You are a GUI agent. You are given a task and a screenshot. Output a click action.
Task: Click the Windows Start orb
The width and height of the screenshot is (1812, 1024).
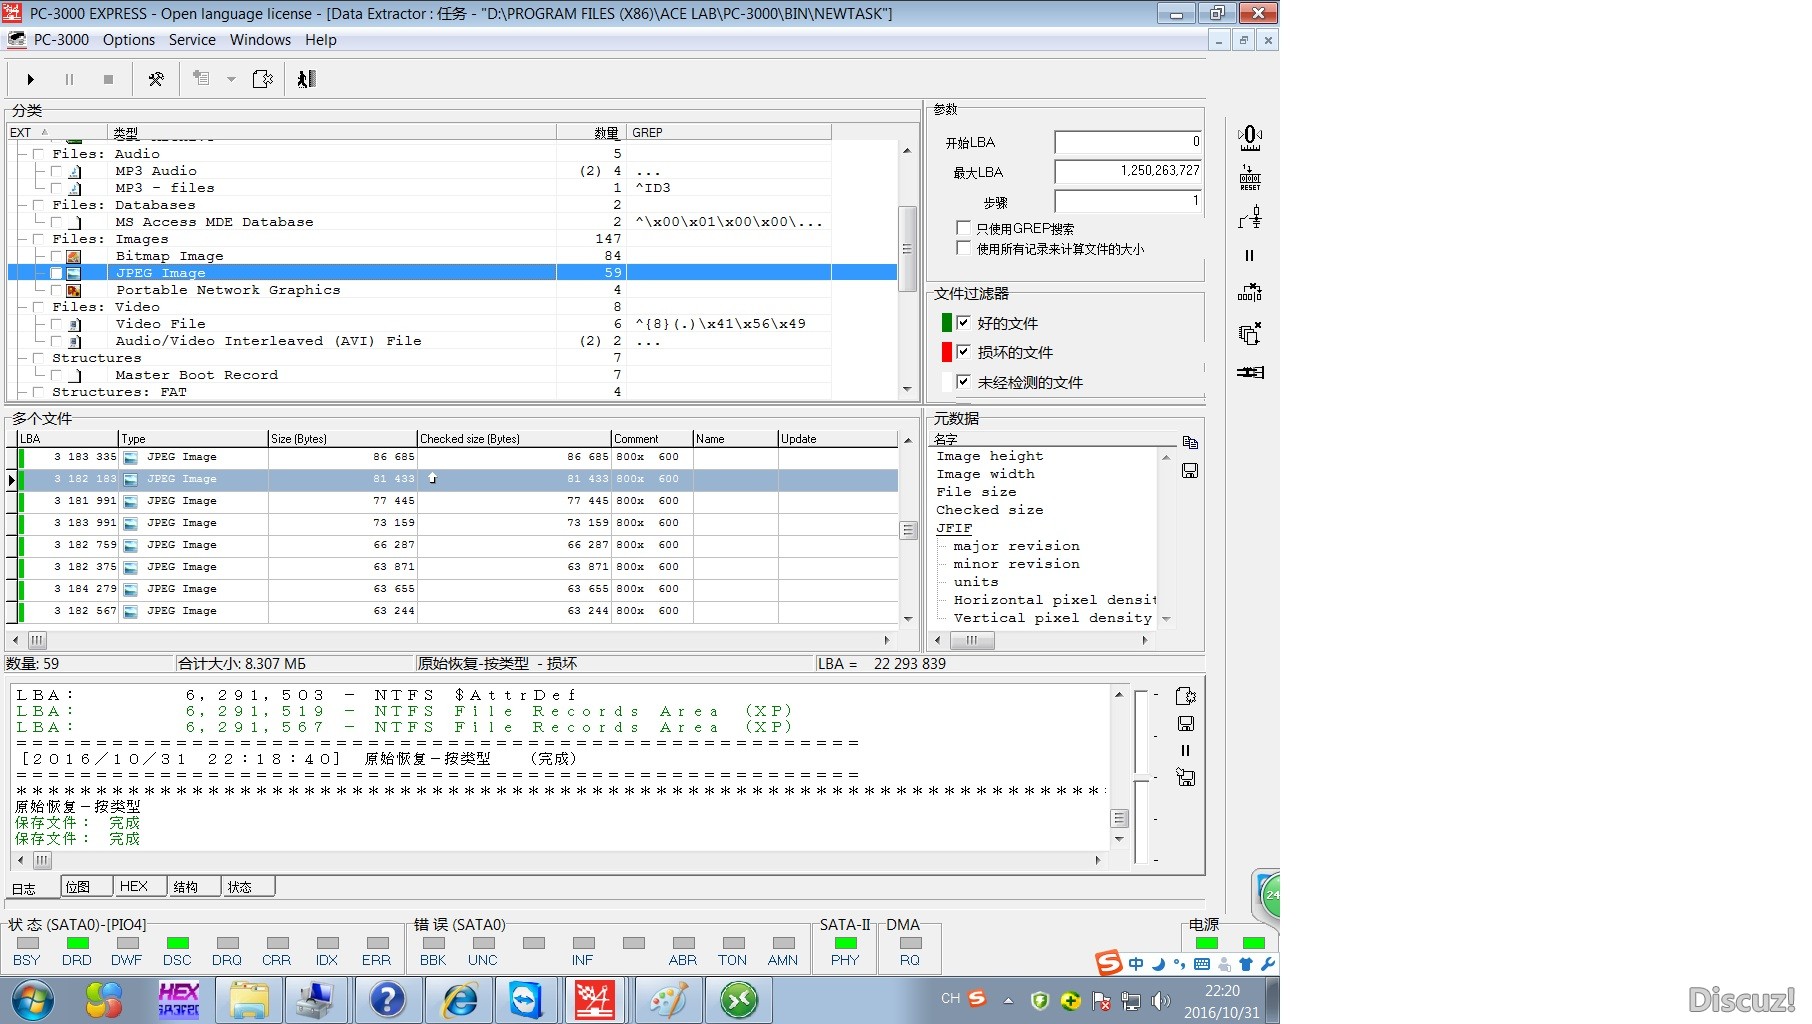coord(32,1000)
